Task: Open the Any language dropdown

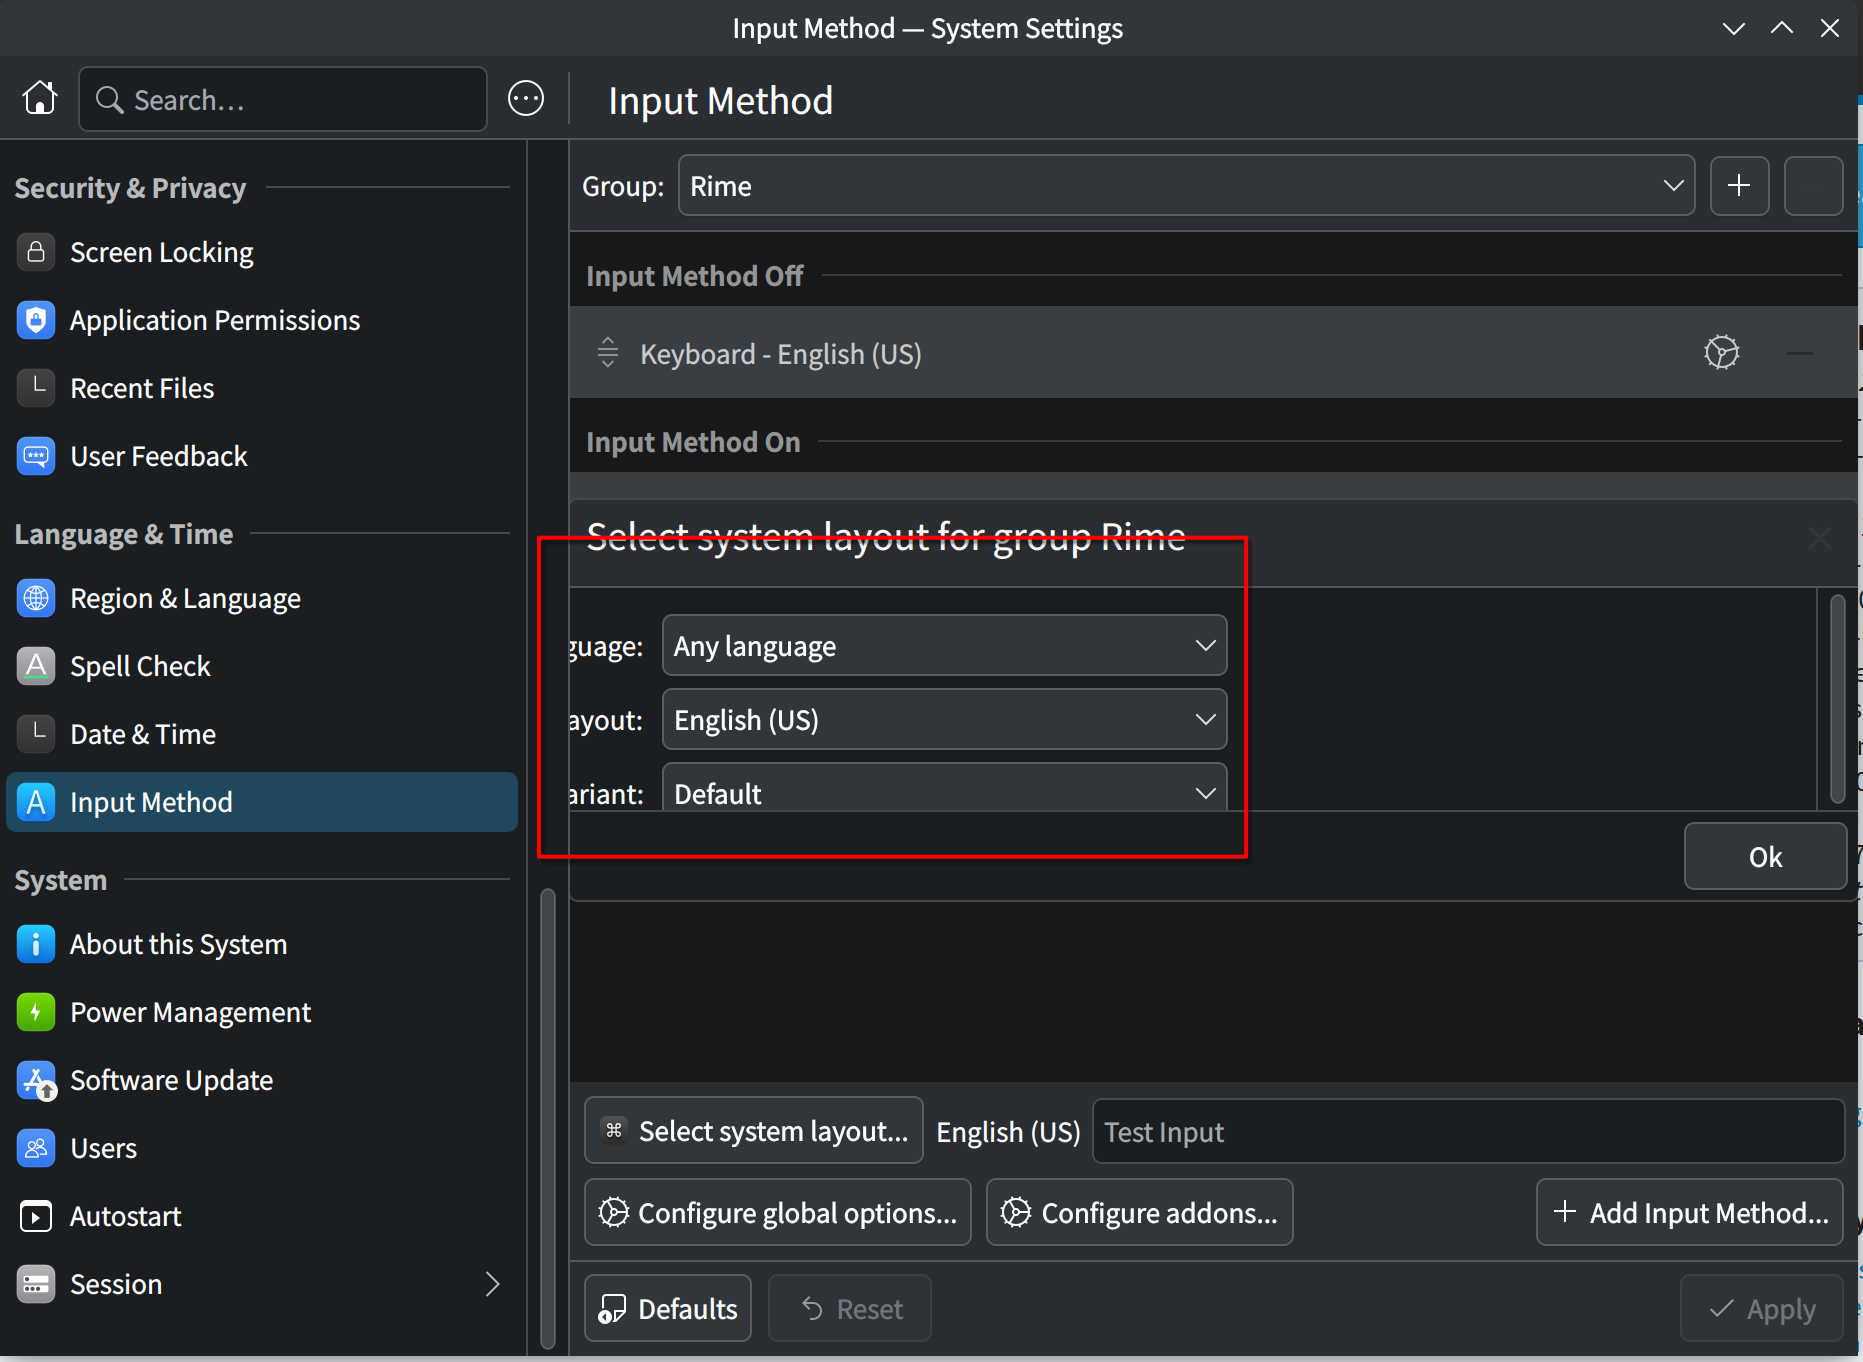Action: (x=944, y=646)
